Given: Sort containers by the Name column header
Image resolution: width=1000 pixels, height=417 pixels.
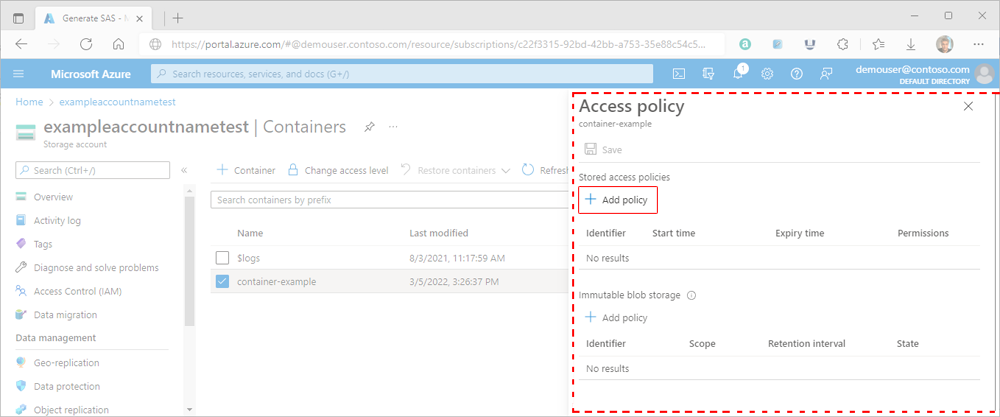Looking at the screenshot, I should click(250, 233).
